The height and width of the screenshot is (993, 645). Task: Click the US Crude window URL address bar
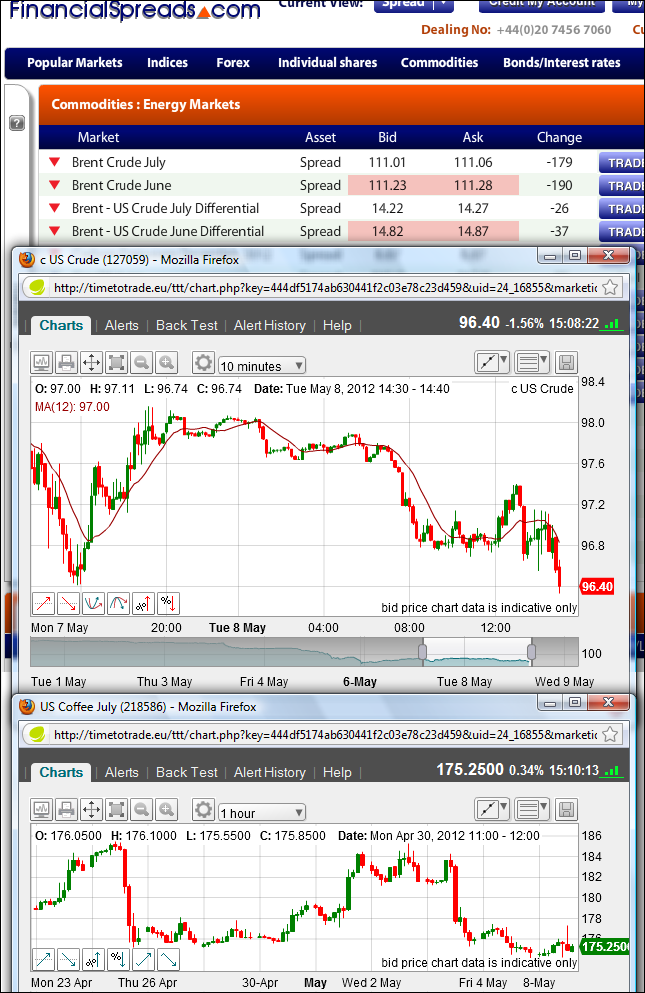click(x=323, y=288)
